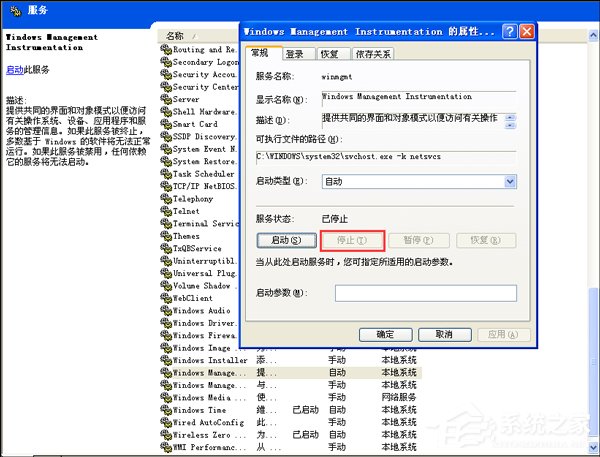Click the Secondary Logon service icon

coord(166,62)
